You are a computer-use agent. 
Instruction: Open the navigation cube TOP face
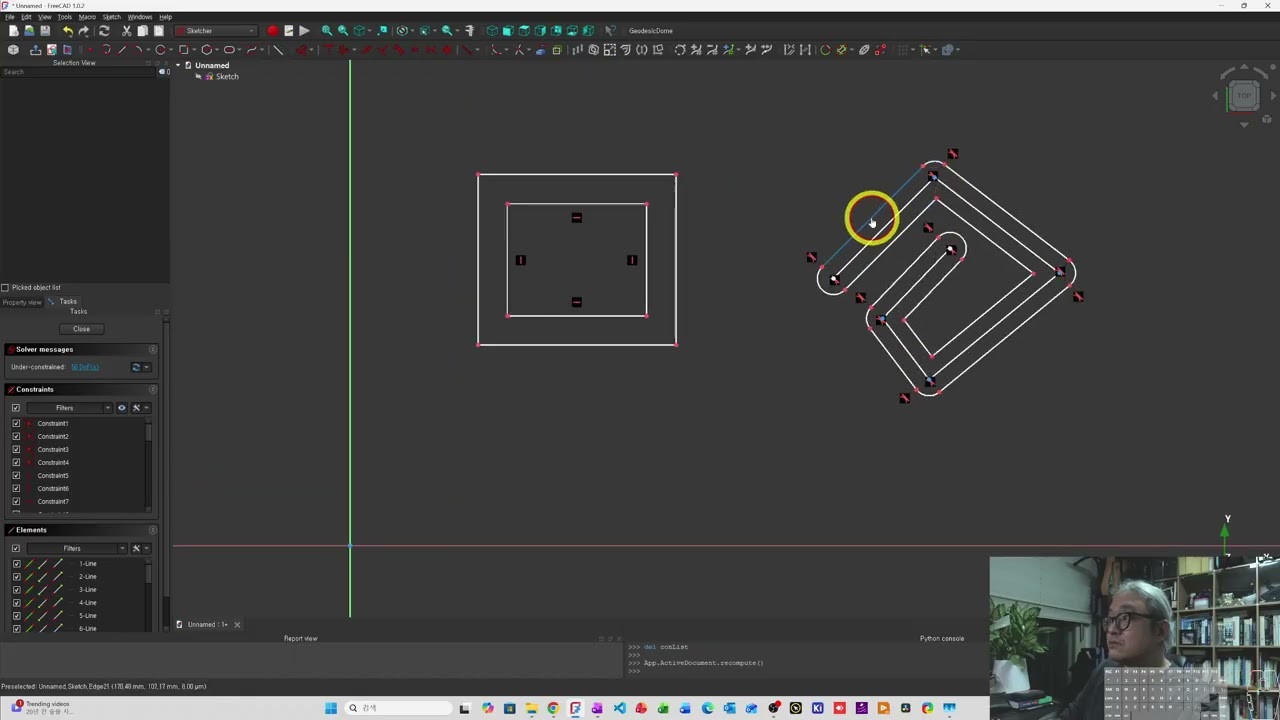tap(1244, 96)
